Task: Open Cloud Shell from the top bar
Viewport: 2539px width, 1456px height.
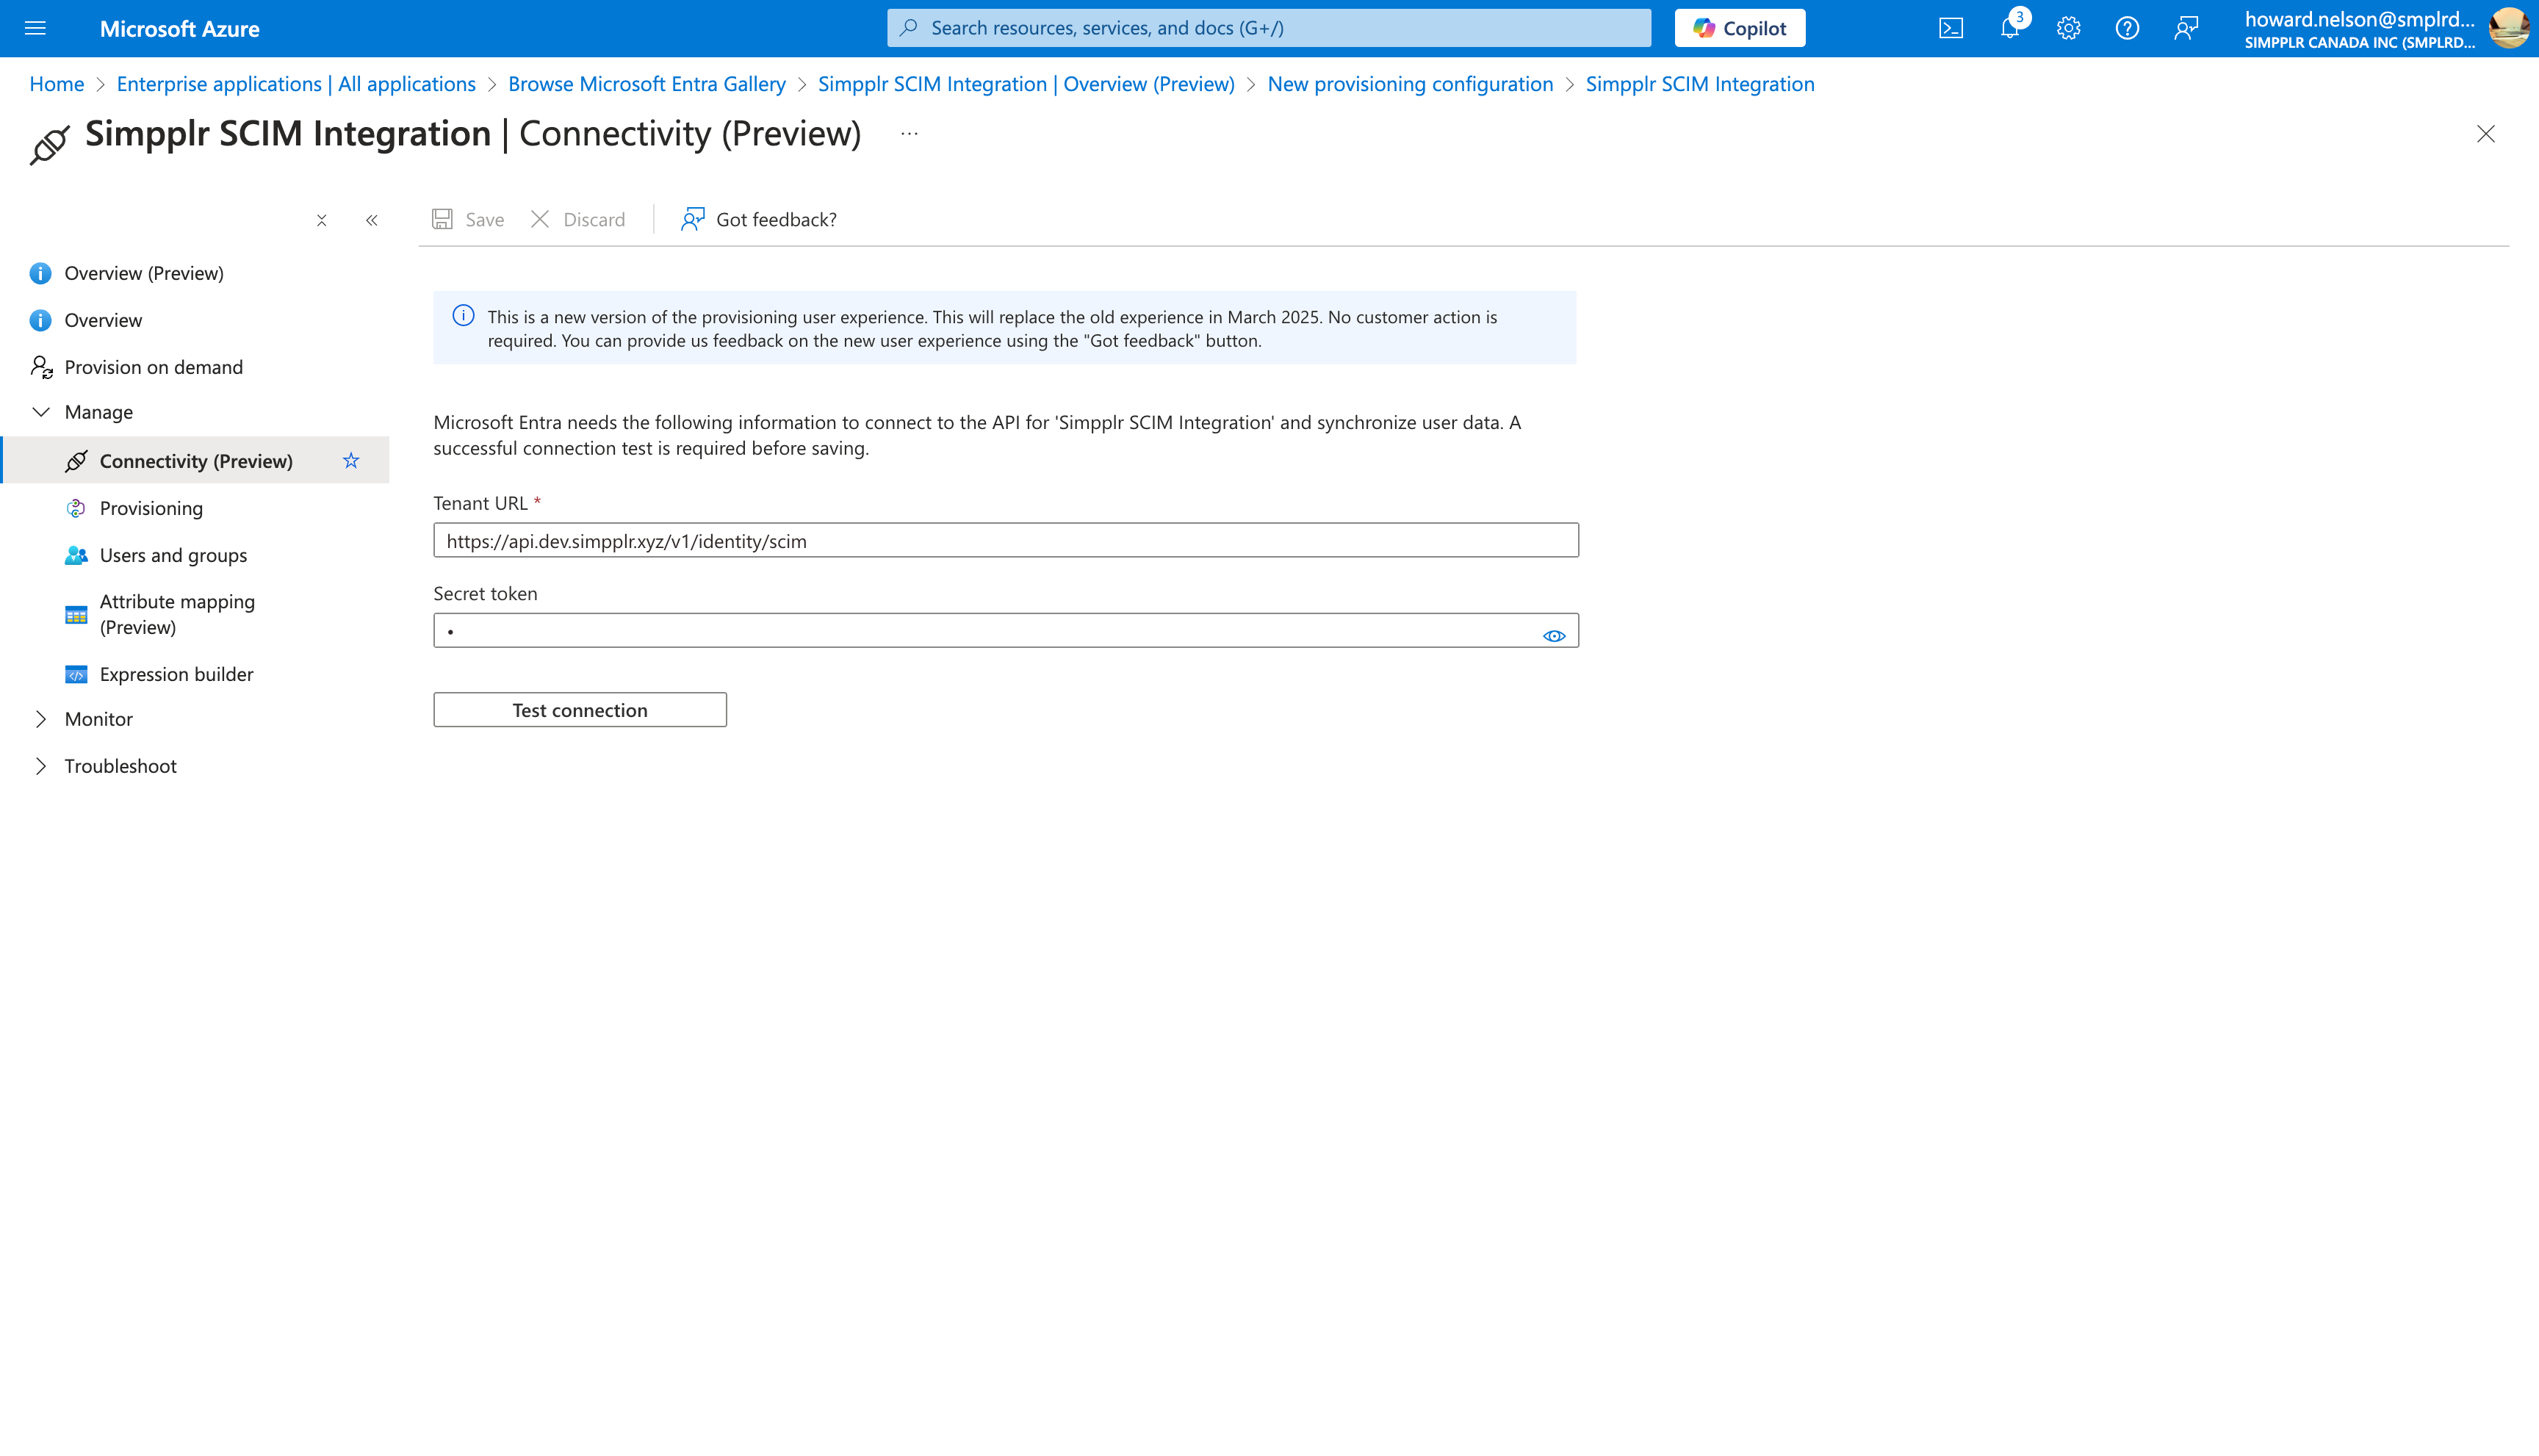Action: [1951, 28]
